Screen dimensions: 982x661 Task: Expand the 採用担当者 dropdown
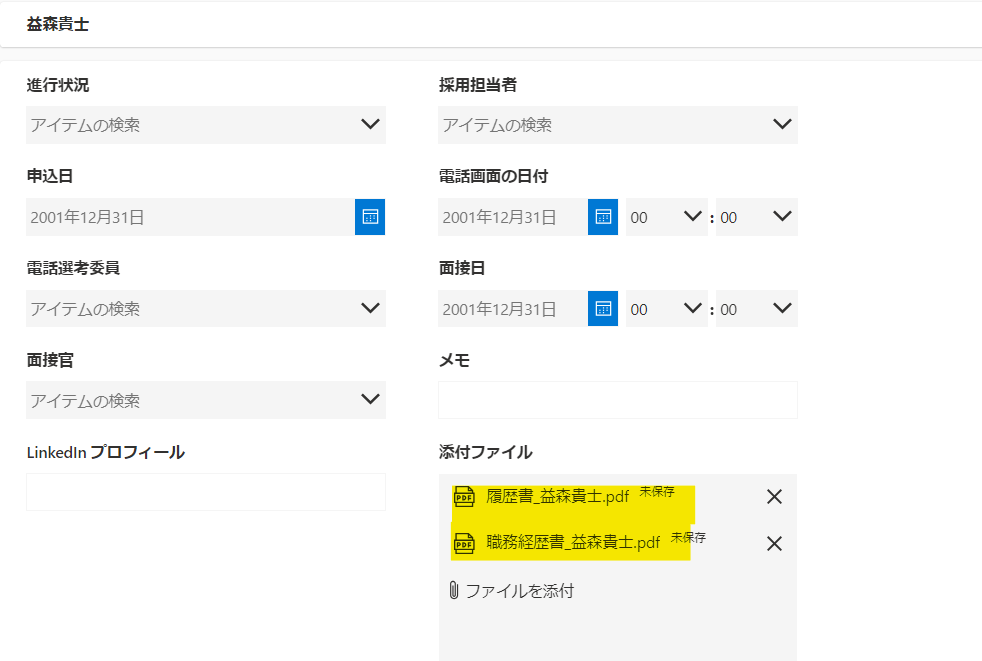pyautogui.click(x=782, y=124)
